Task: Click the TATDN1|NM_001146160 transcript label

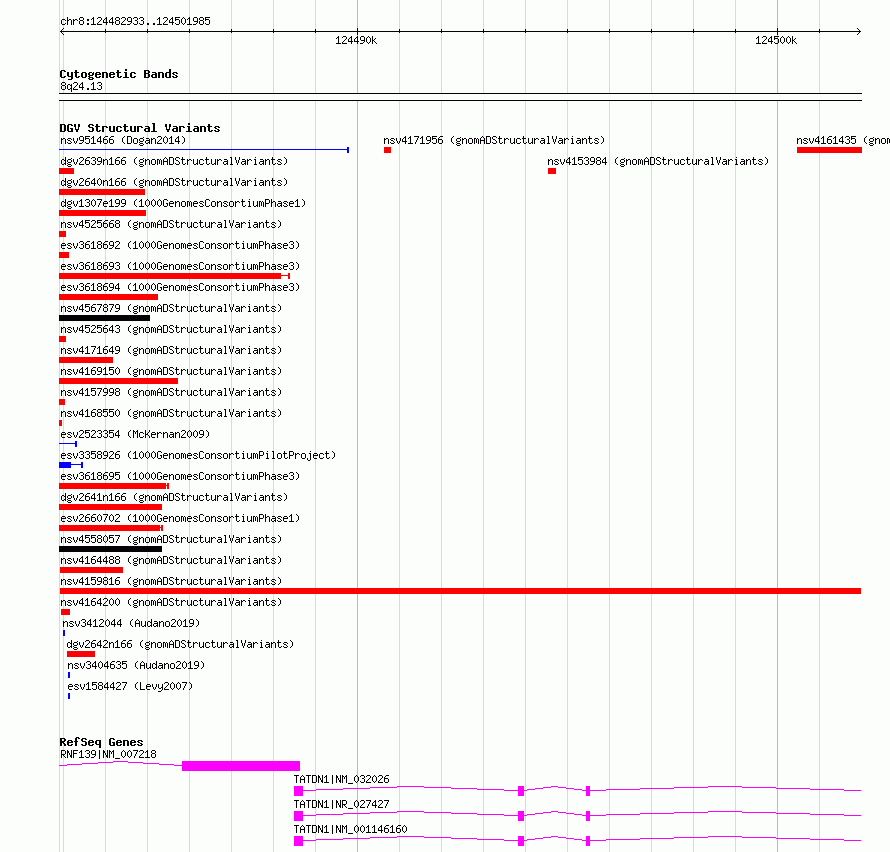Action: pyautogui.click(x=350, y=829)
